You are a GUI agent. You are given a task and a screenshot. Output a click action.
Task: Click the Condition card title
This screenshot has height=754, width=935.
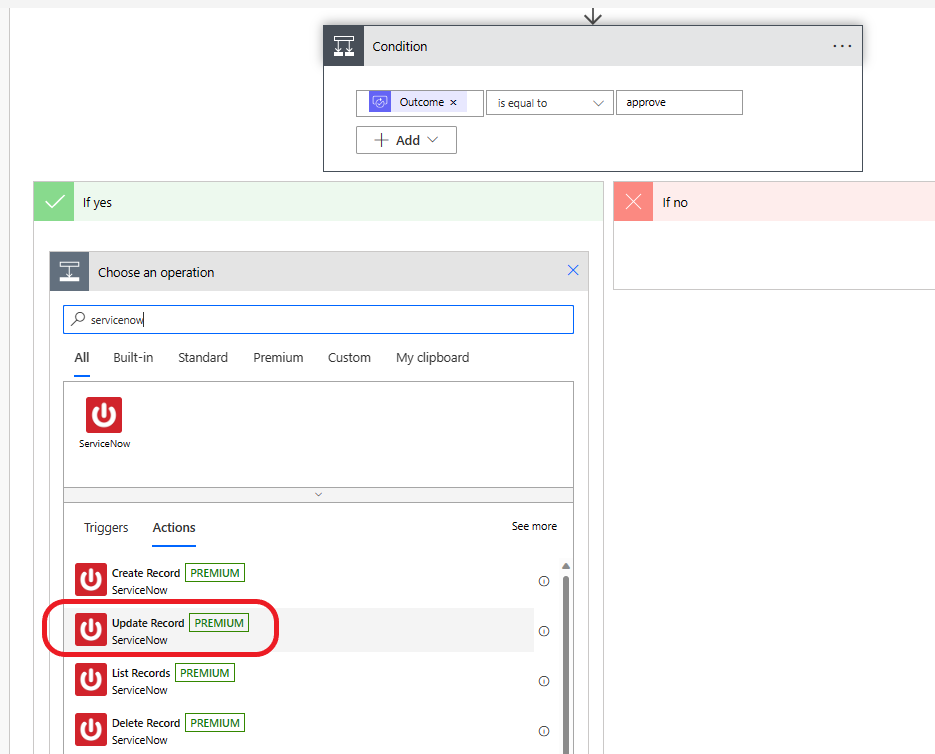click(400, 46)
